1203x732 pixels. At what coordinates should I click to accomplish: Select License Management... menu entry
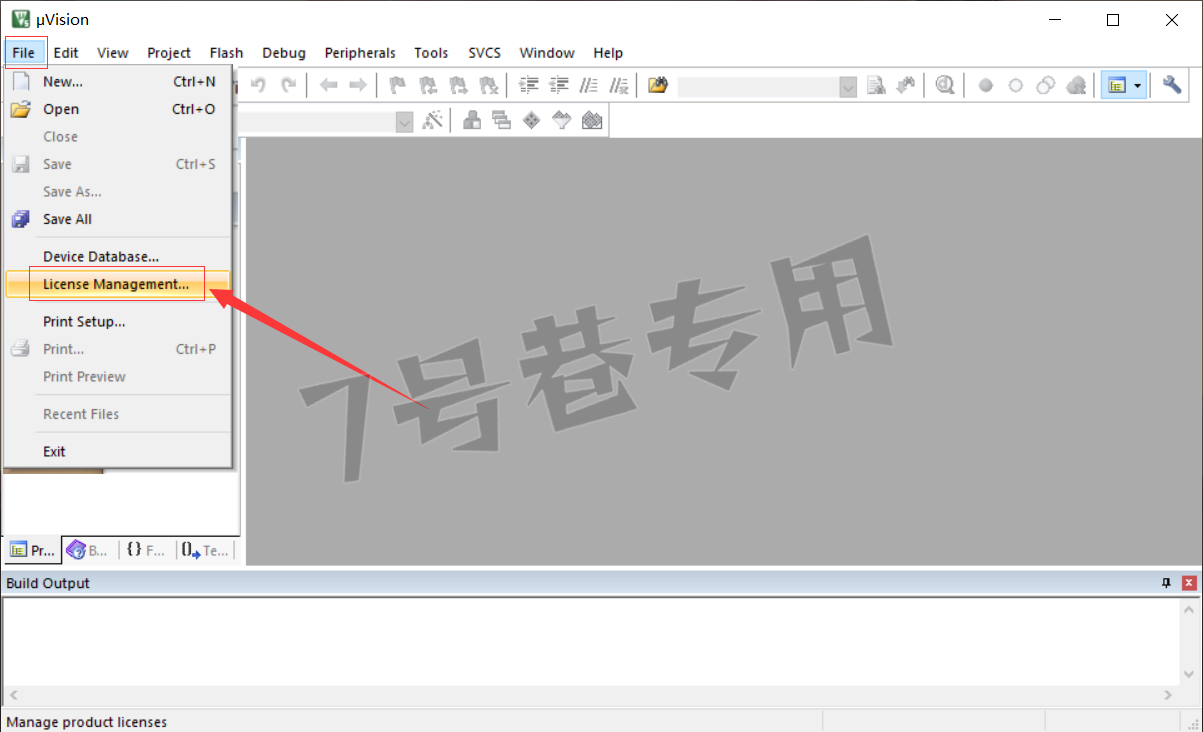tap(118, 284)
